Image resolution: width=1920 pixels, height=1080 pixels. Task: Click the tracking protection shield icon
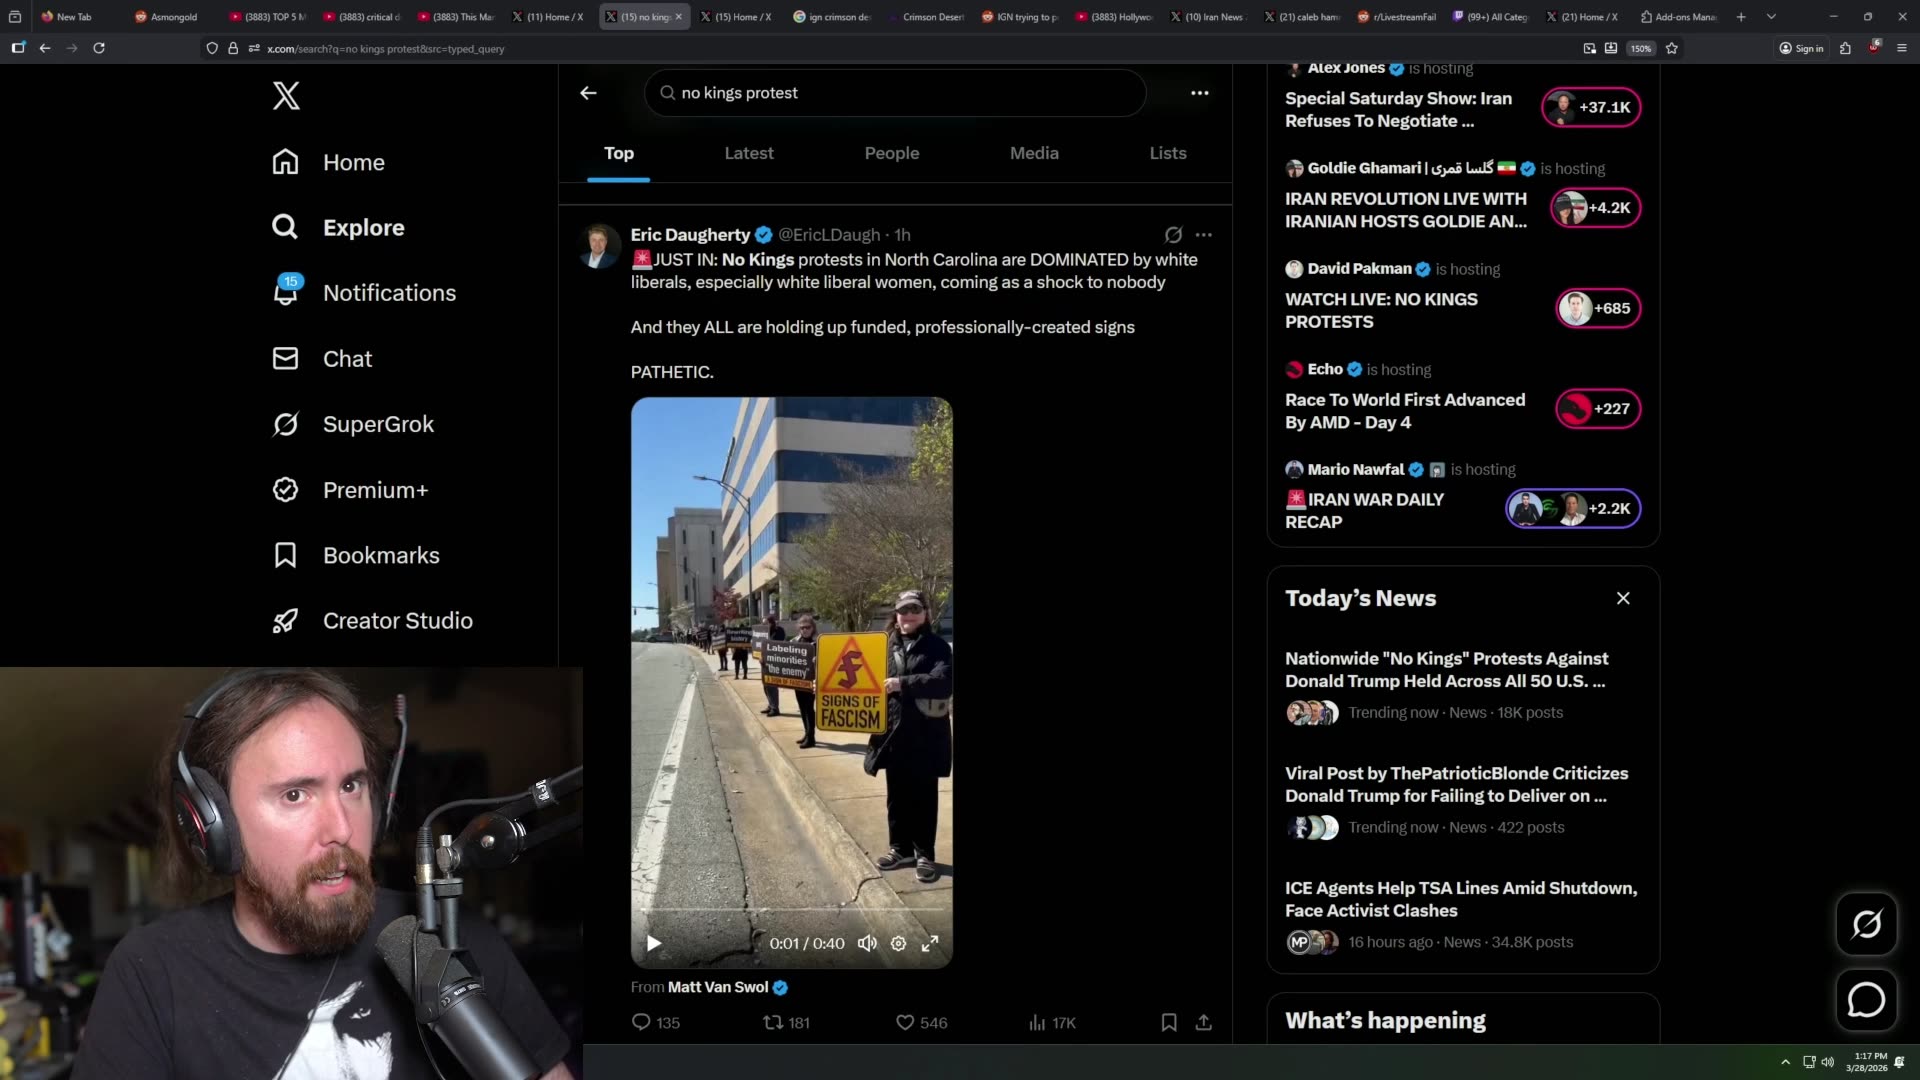click(x=212, y=48)
